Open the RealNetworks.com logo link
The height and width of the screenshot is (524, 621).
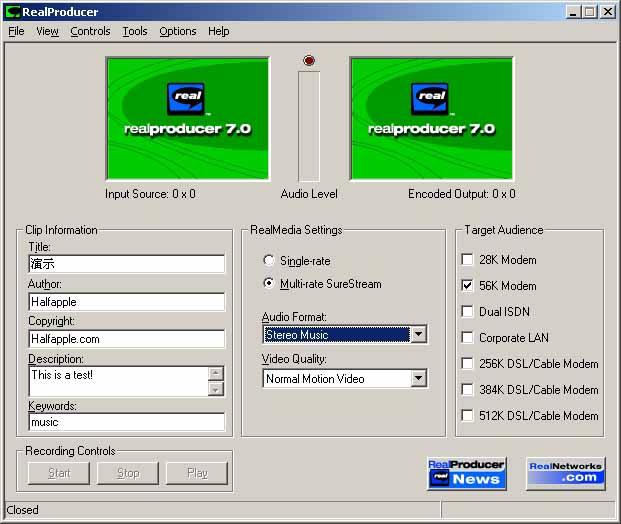[x=566, y=473]
